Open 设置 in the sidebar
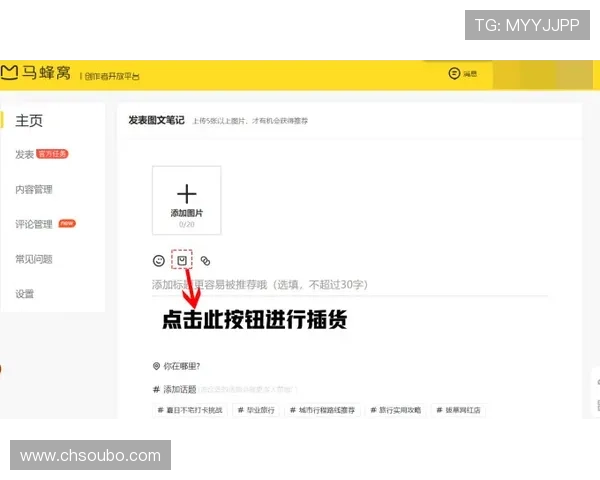Viewport: 600px width, 480px height. (x=24, y=294)
